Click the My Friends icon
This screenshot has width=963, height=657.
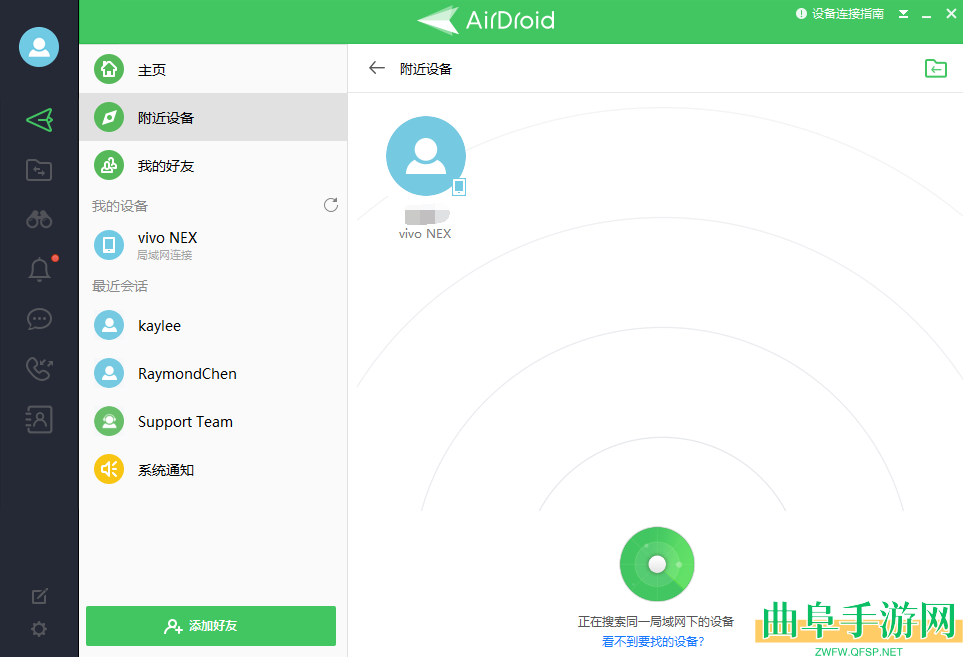(109, 166)
